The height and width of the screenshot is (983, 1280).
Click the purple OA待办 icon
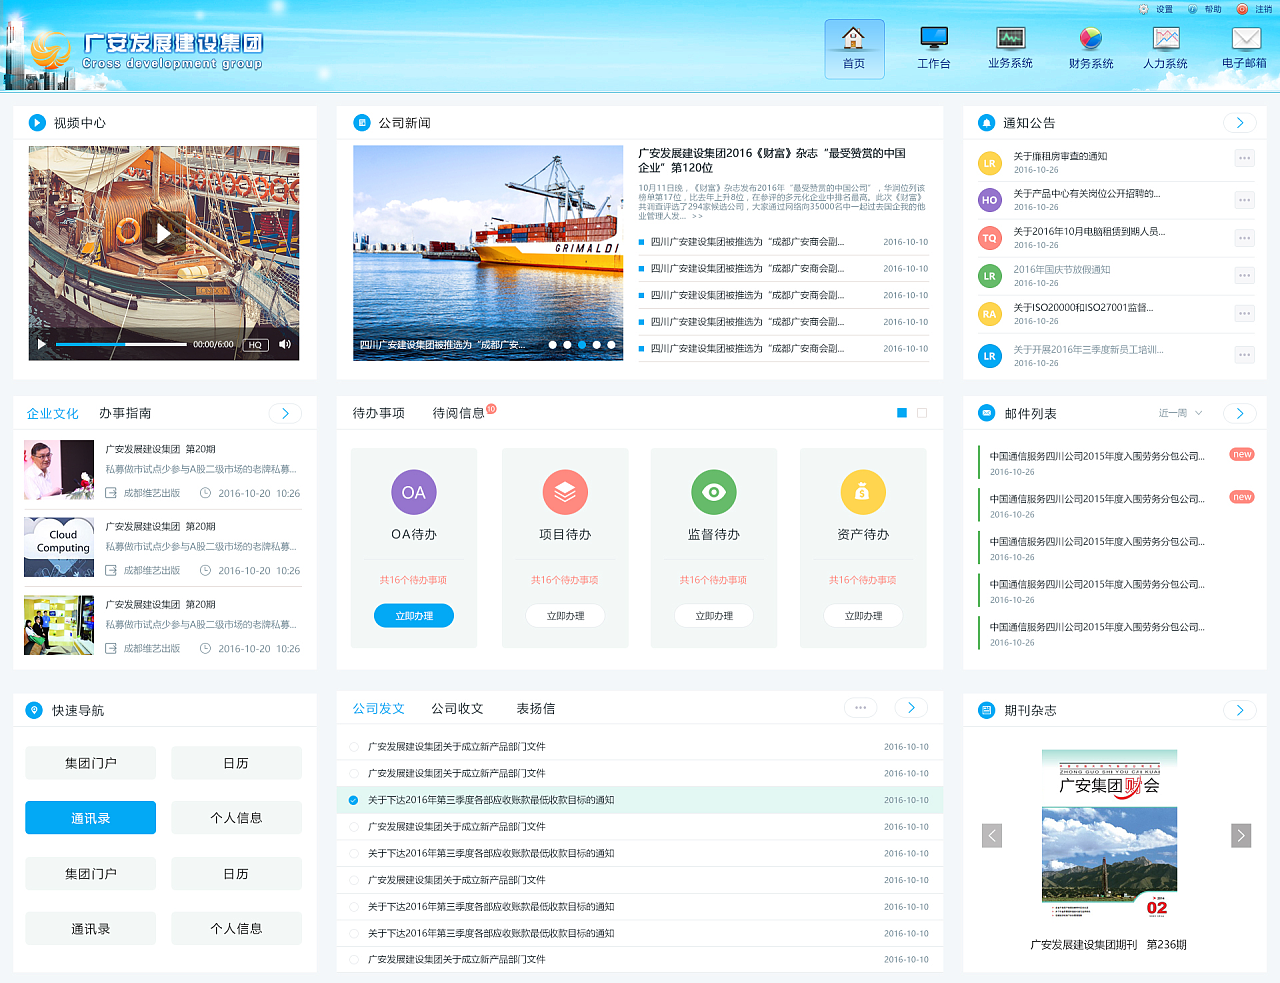point(413,492)
